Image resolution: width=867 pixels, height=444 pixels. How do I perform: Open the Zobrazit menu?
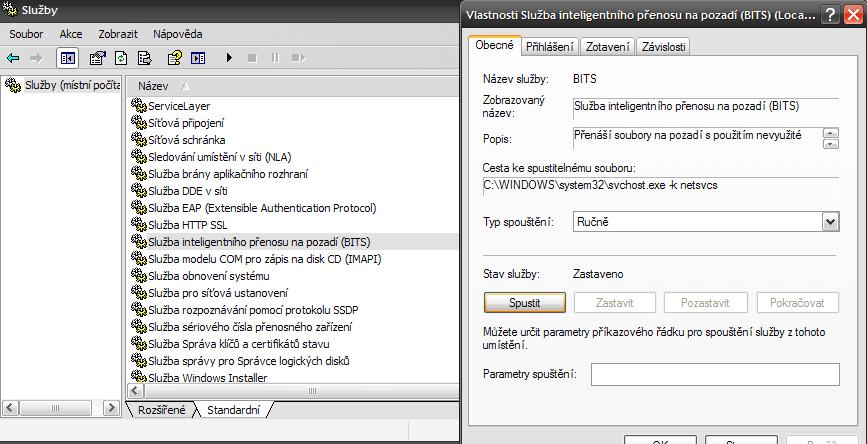118,34
